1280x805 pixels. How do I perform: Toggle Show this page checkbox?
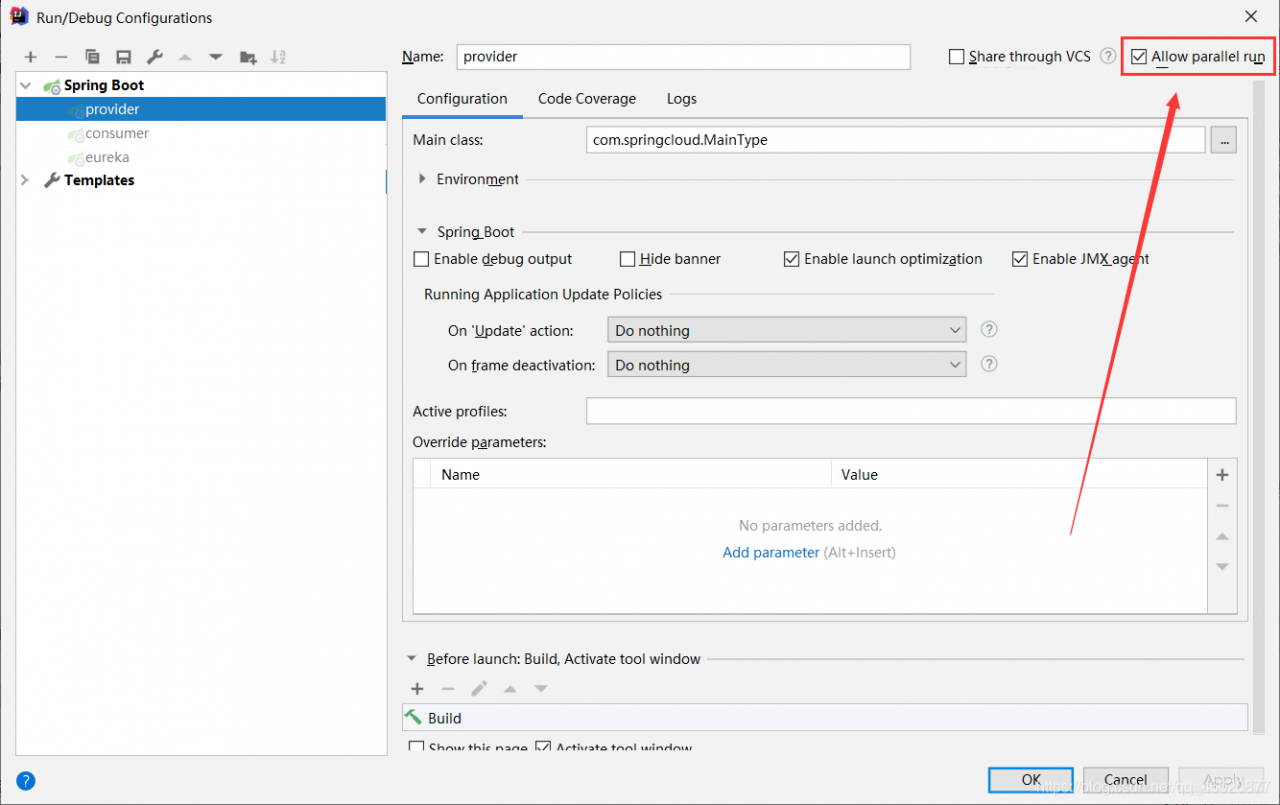pyautogui.click(x=417, y=748)
